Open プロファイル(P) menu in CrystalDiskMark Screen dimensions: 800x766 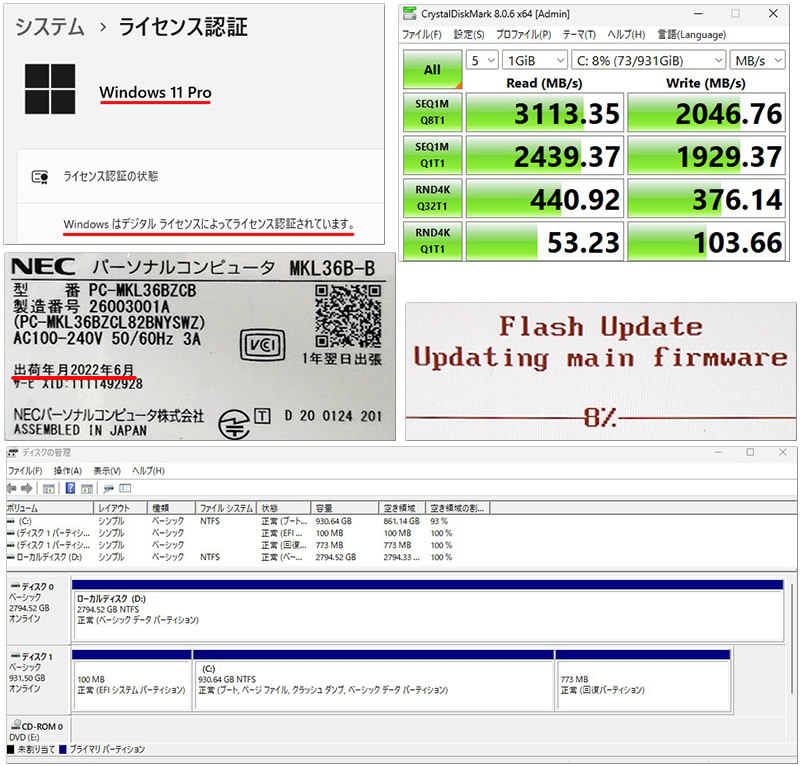(523, 35)
